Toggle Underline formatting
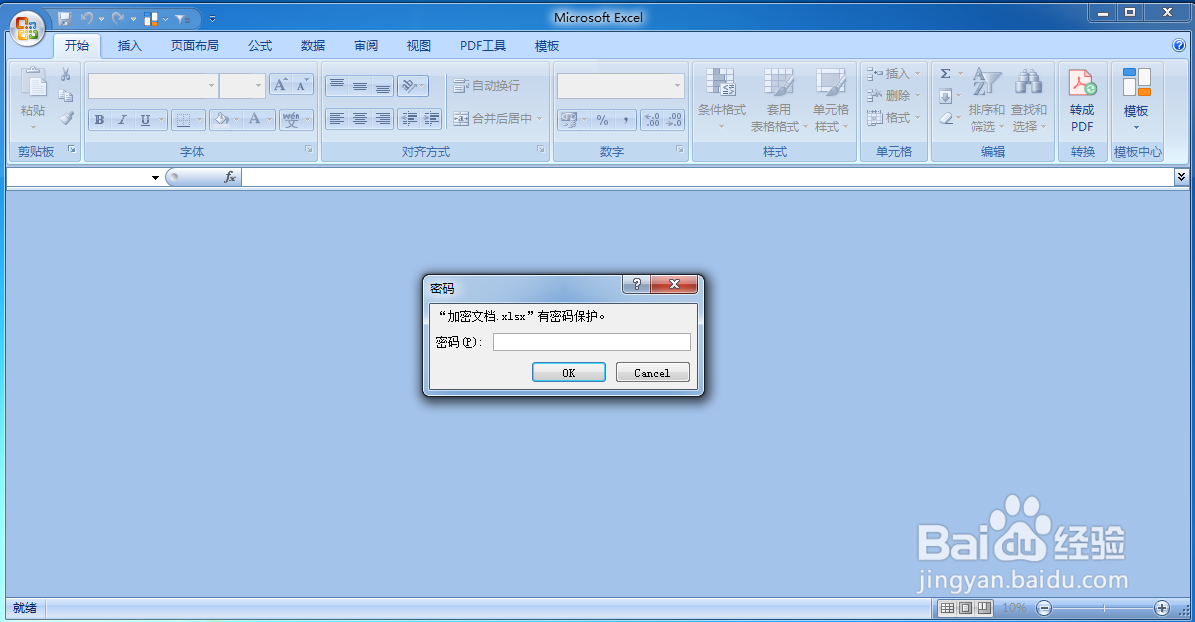Viewport: 1195px width, 622px height. click(x=145, y=120)
